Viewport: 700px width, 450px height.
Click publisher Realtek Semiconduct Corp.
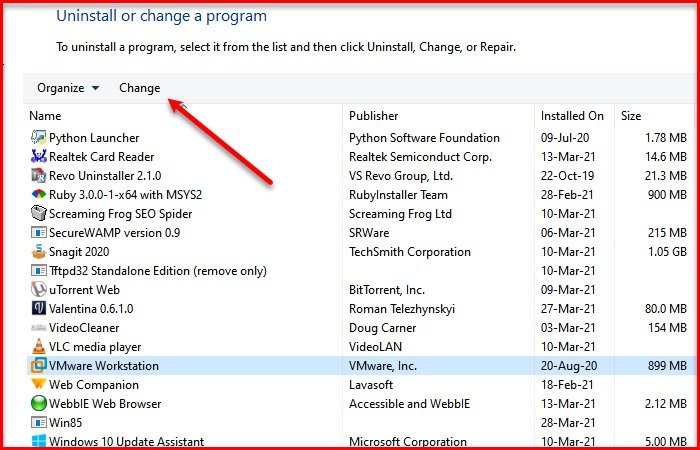coord(421,157)
